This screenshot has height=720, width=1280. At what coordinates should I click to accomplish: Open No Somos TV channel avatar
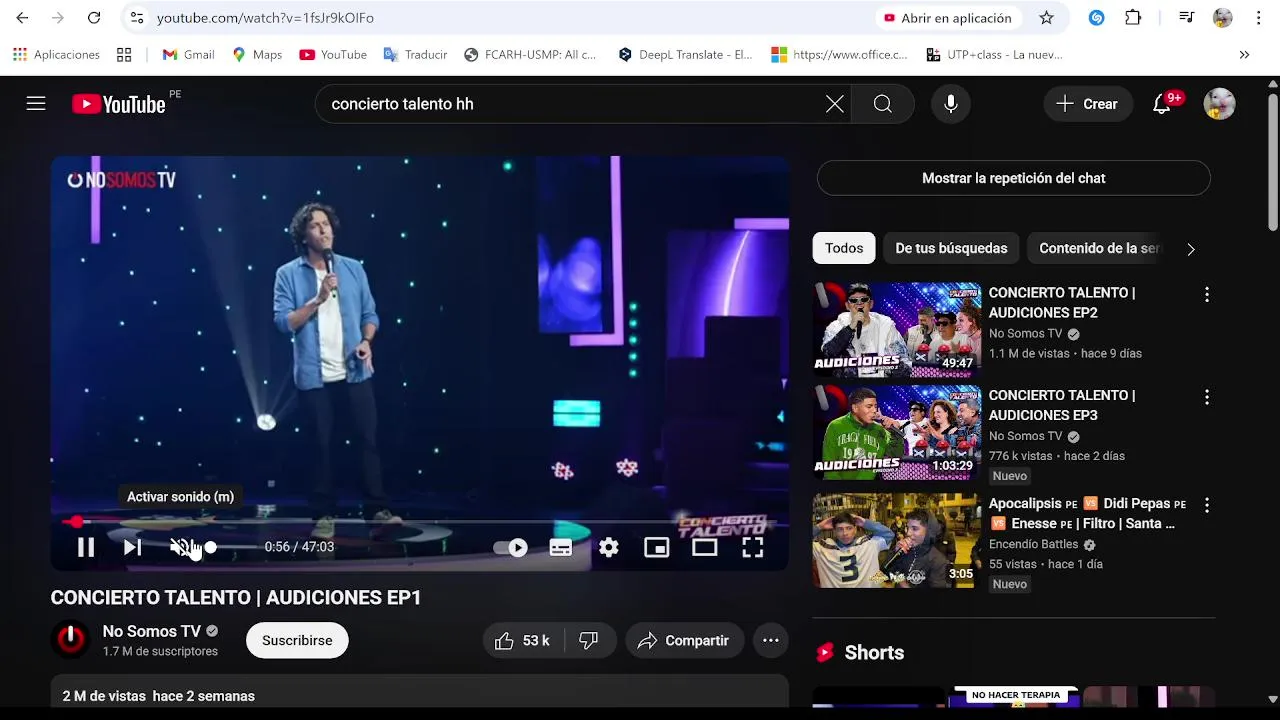coord(70,640)
